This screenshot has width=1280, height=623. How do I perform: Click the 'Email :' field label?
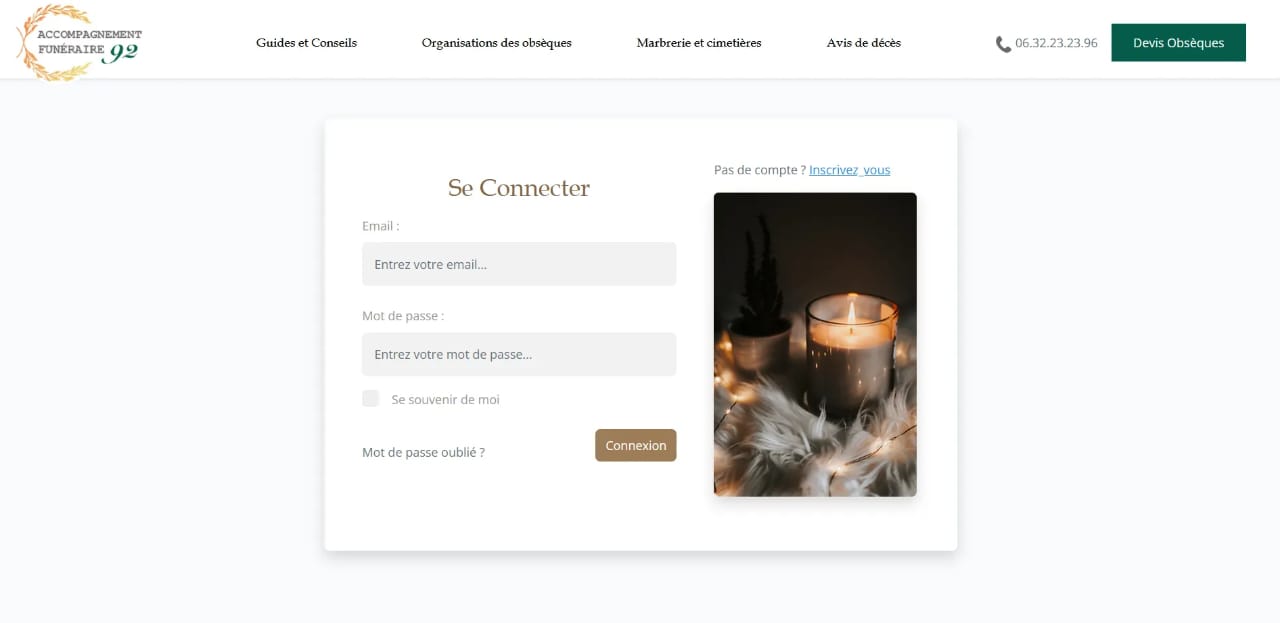pyautogui.click(x=381, y=226)
